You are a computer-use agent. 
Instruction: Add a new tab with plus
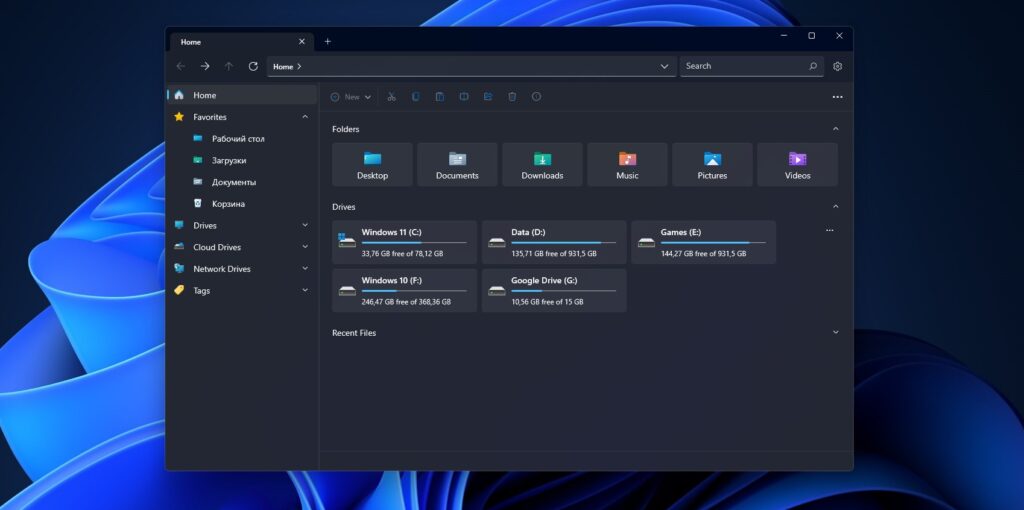click(328, 42)
